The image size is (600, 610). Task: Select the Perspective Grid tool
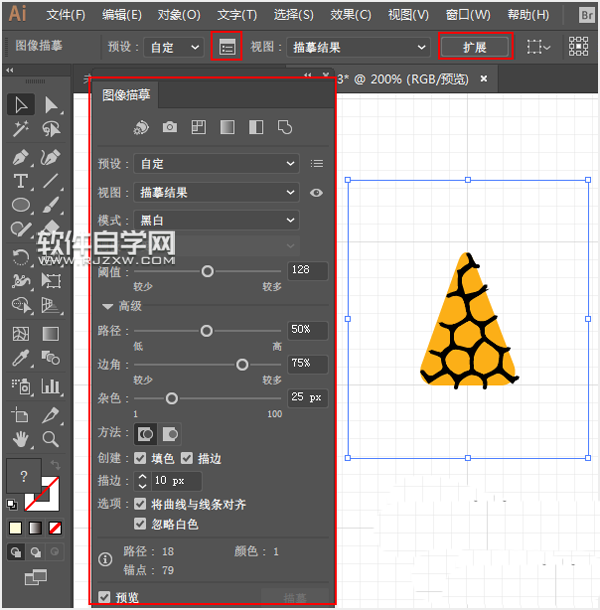pos(51,305)
